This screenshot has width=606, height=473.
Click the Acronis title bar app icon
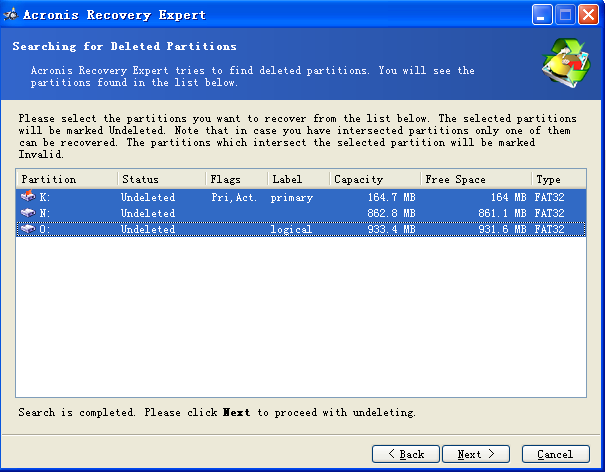point(10,15)
